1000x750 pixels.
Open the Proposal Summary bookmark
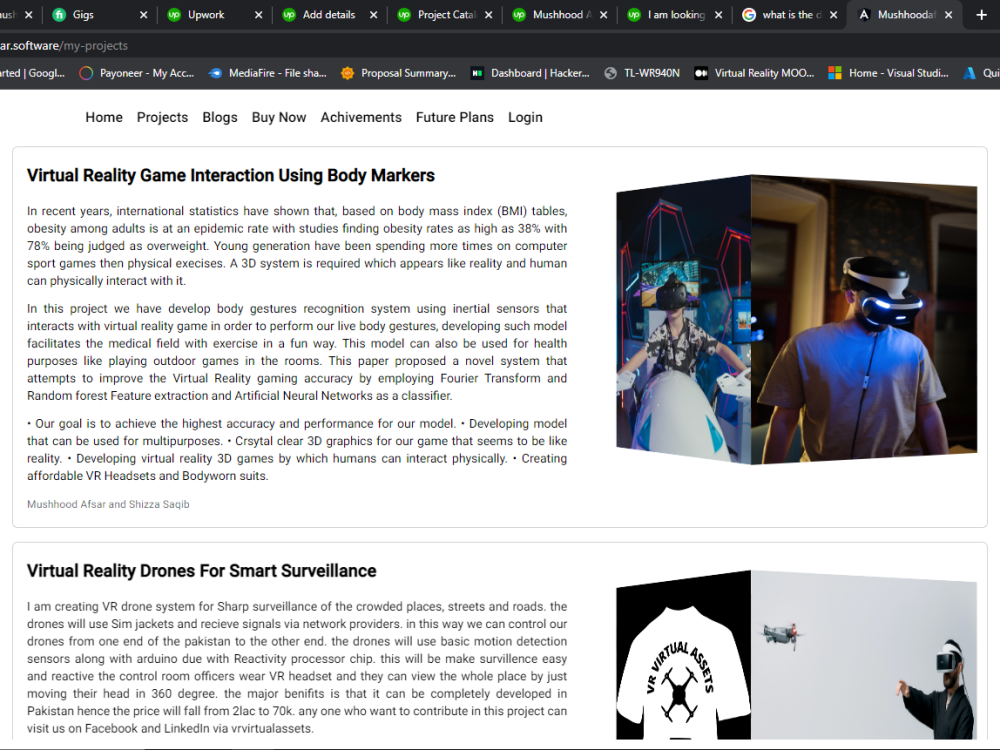[x=399, y=73]
